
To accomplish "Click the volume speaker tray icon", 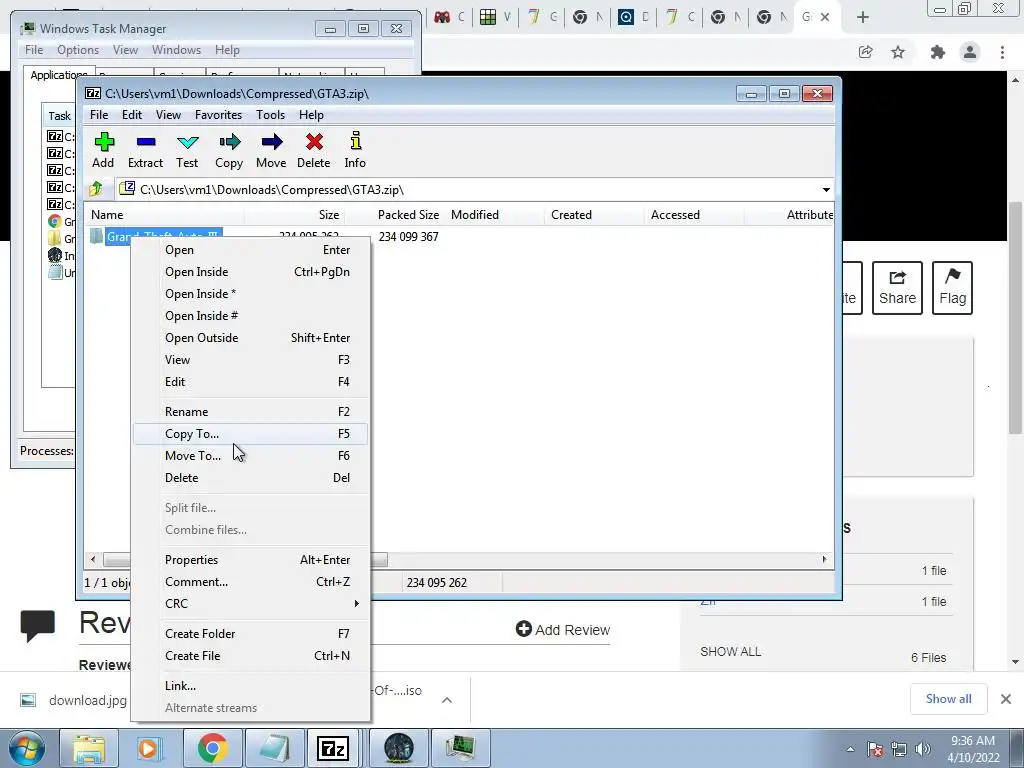I will [x=922, y=749].
